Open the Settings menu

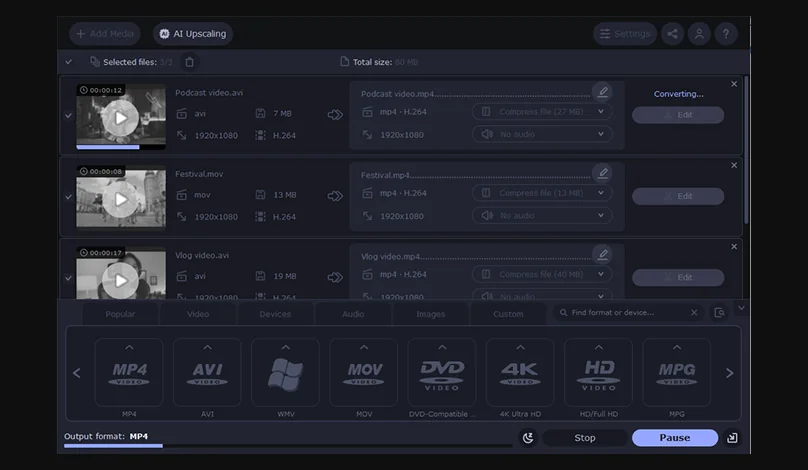coord(625,34)
